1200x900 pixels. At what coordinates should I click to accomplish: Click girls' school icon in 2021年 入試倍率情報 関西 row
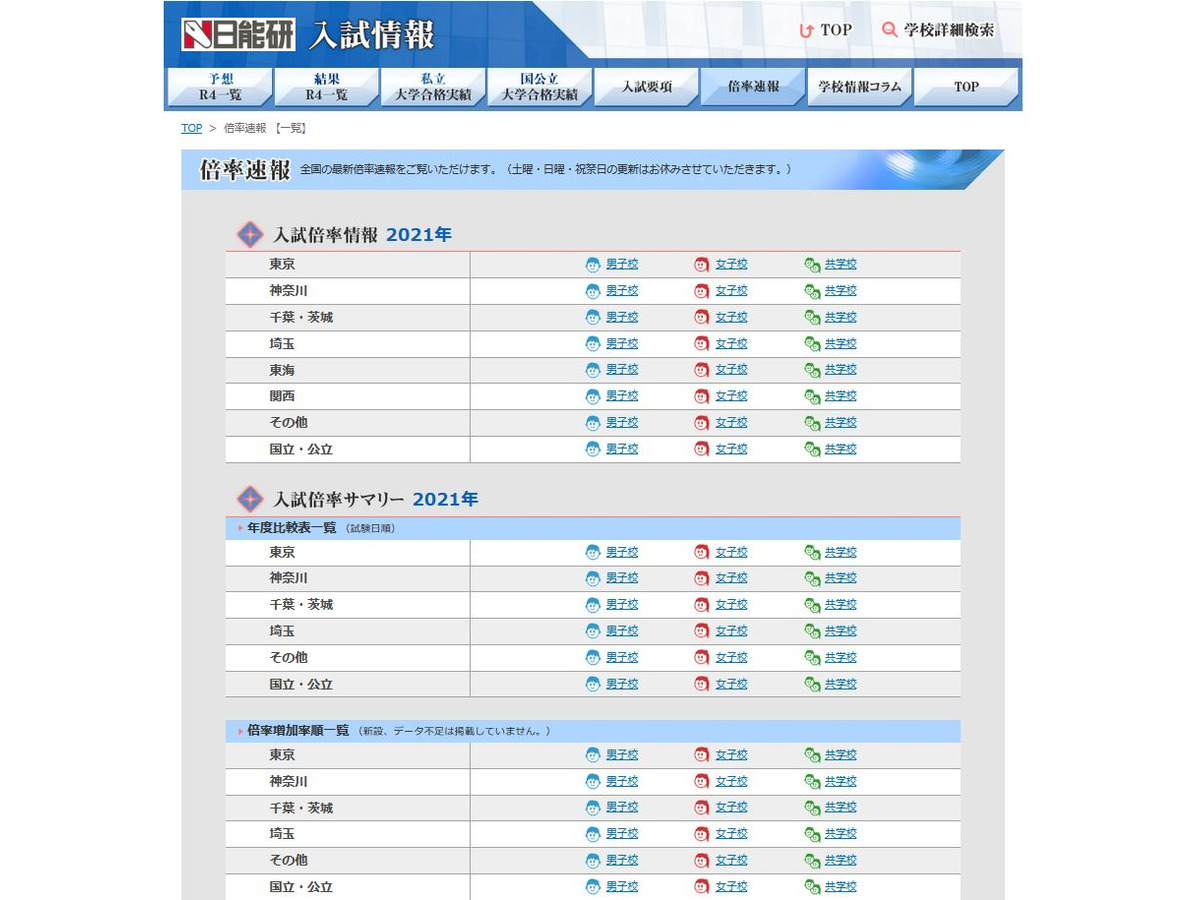coord(702,396)
